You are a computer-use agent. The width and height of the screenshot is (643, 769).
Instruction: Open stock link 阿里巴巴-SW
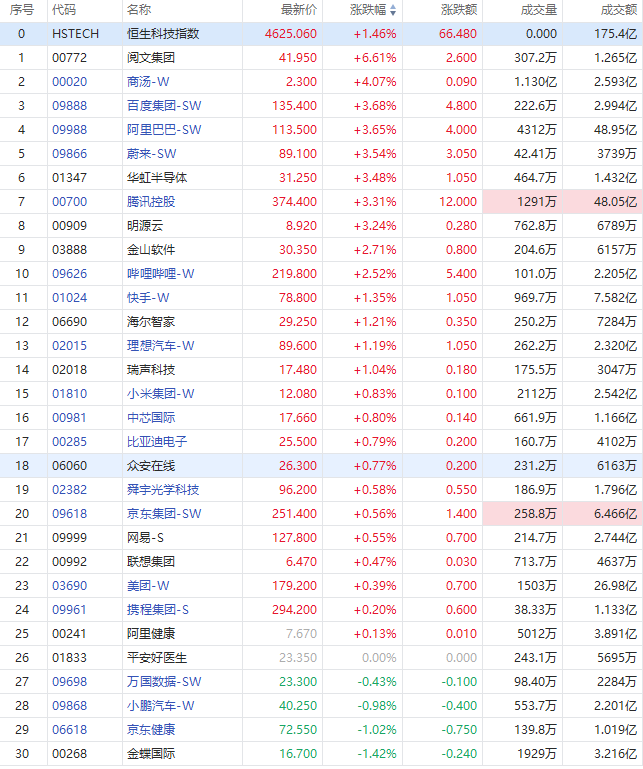coord(164,130)
